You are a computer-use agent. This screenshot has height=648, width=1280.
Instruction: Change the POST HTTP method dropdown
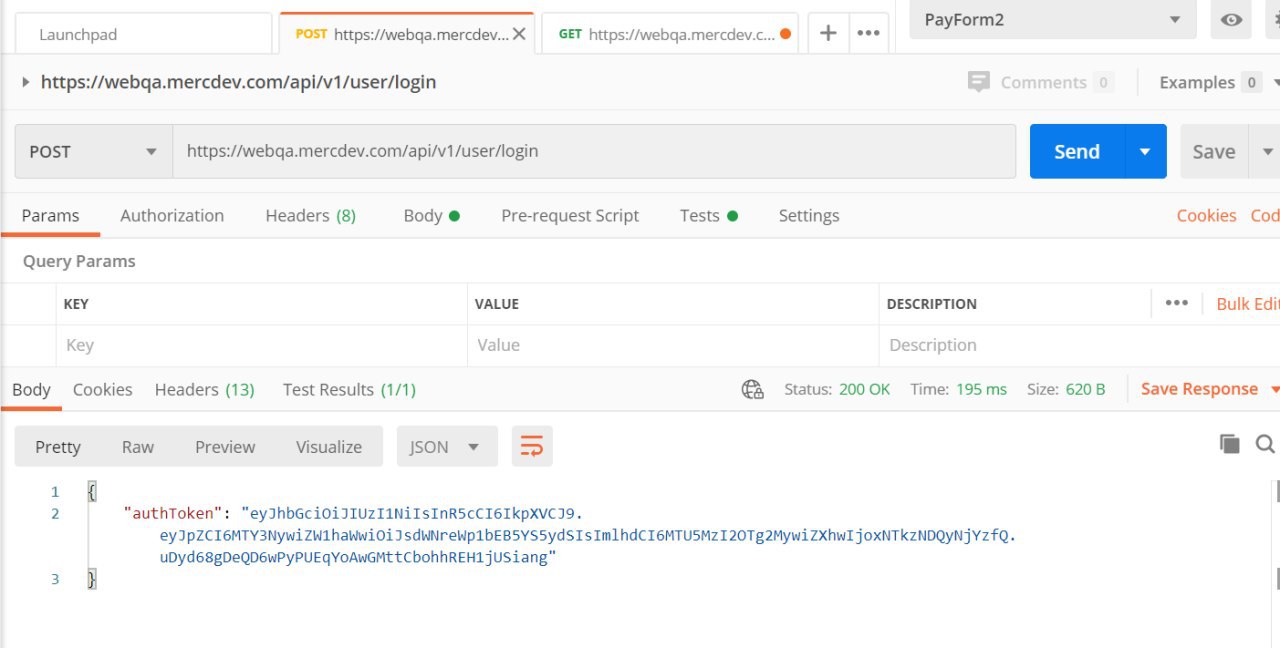click(x=94, y=151)
